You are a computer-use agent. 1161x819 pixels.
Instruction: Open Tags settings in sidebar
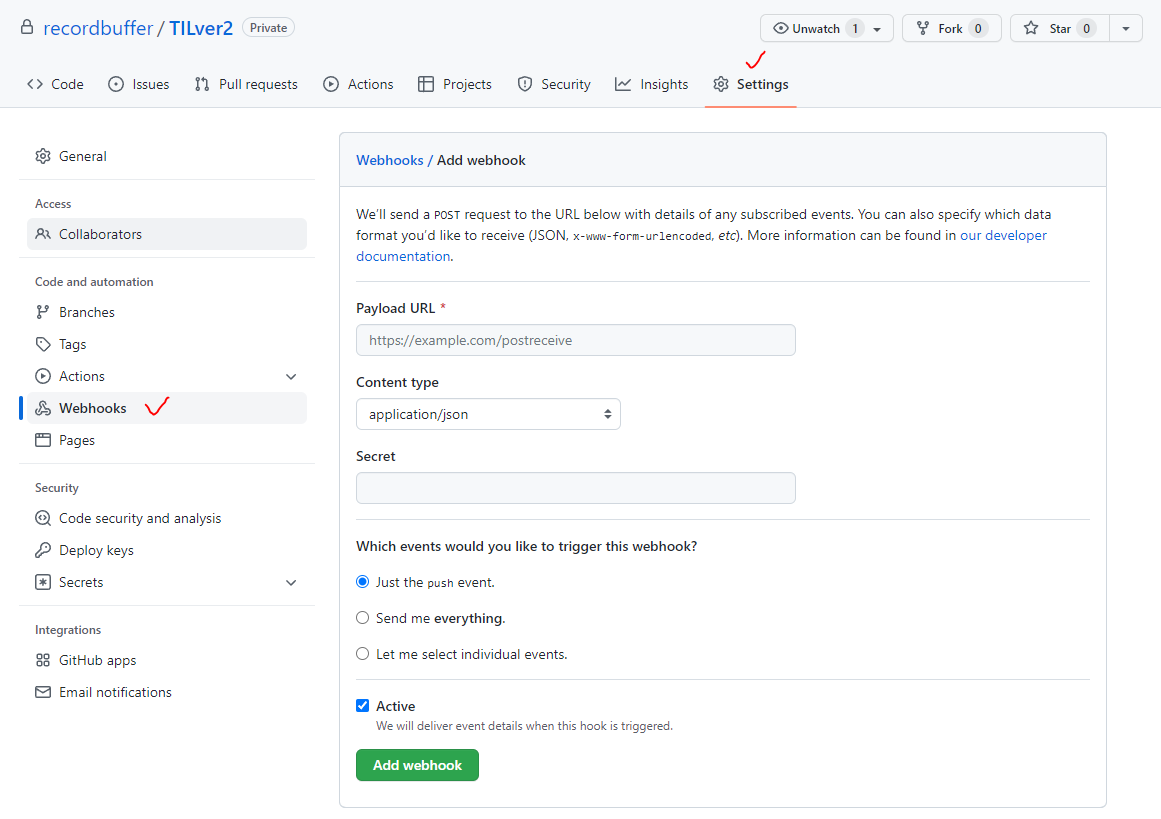click(167, 344)
